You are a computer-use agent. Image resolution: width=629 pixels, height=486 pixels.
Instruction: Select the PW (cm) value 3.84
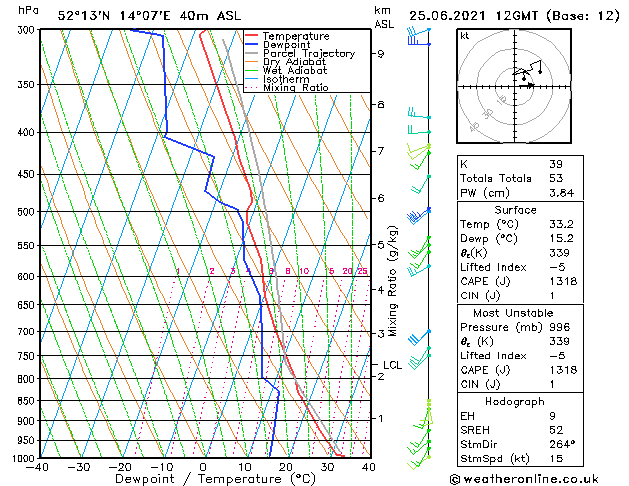pyautogui.click(x=562, y=193)
